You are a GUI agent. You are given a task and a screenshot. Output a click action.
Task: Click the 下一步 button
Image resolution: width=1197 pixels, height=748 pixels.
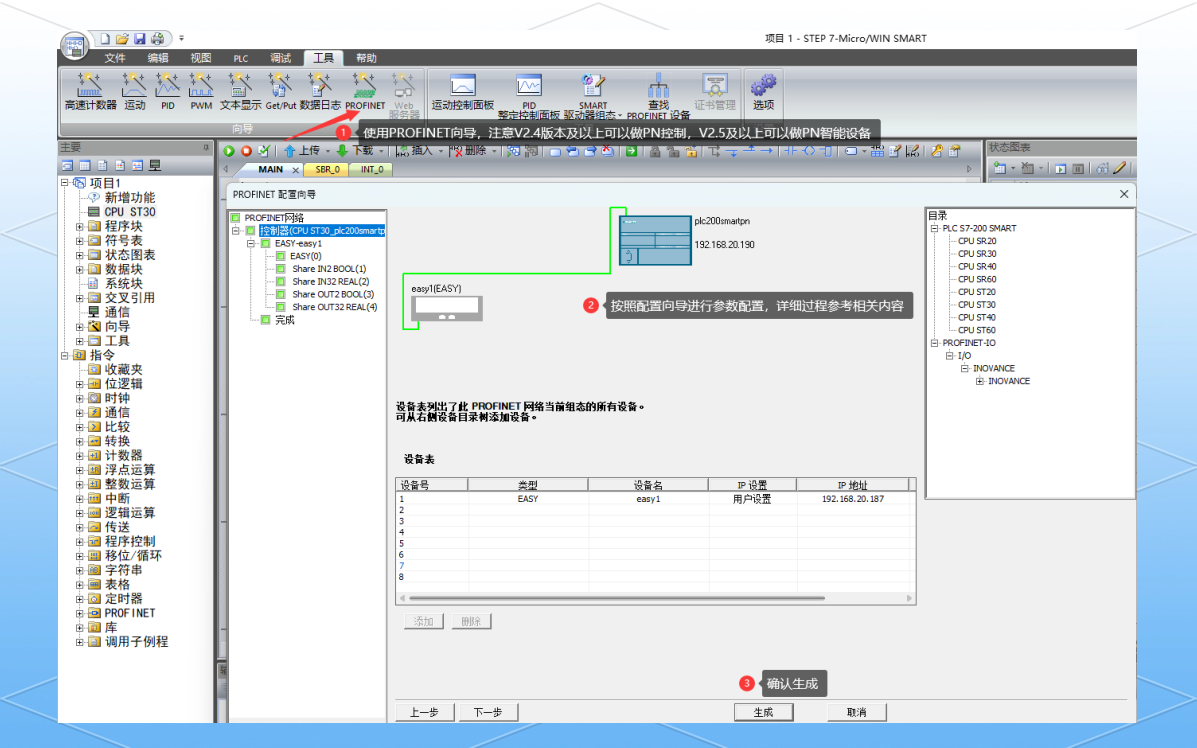(x=487, y=712)
